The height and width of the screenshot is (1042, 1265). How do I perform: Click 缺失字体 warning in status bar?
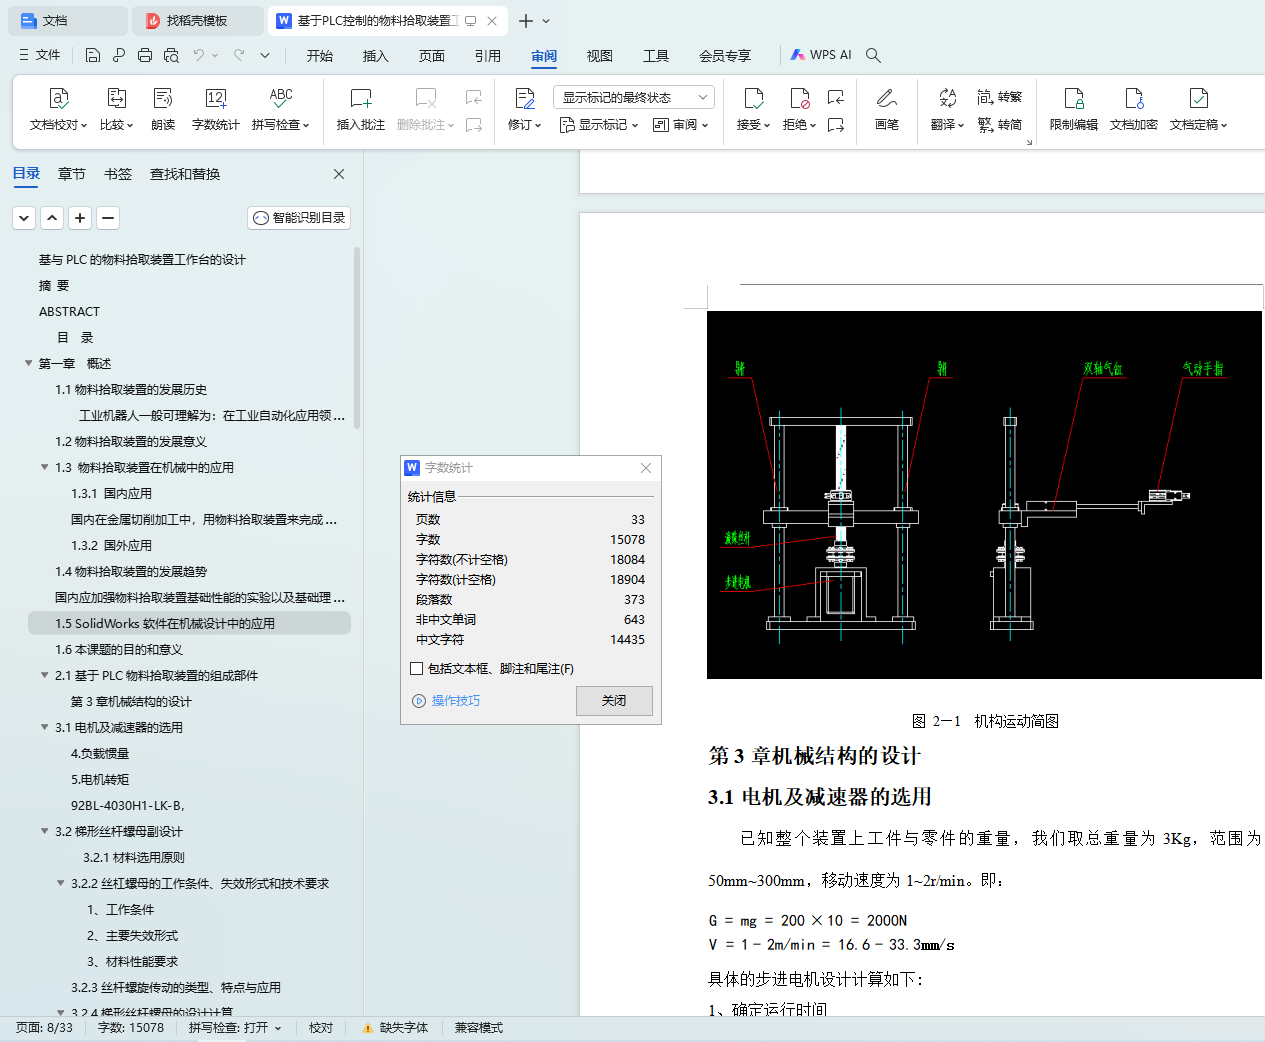point(396,1027)
